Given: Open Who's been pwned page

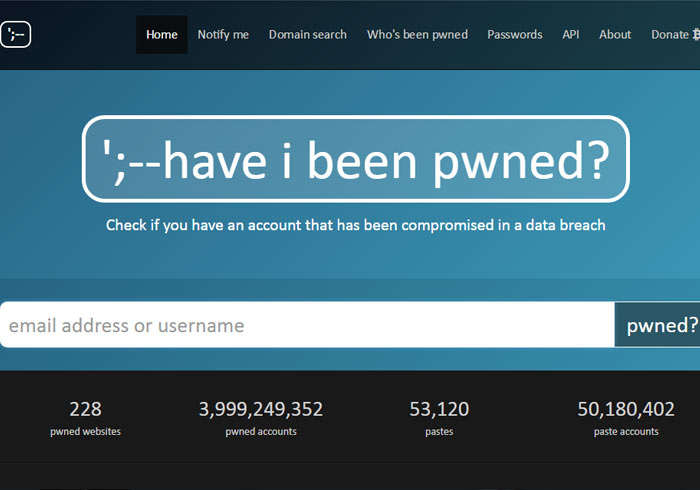Looking at the screenshot, I should click(417, 35).
